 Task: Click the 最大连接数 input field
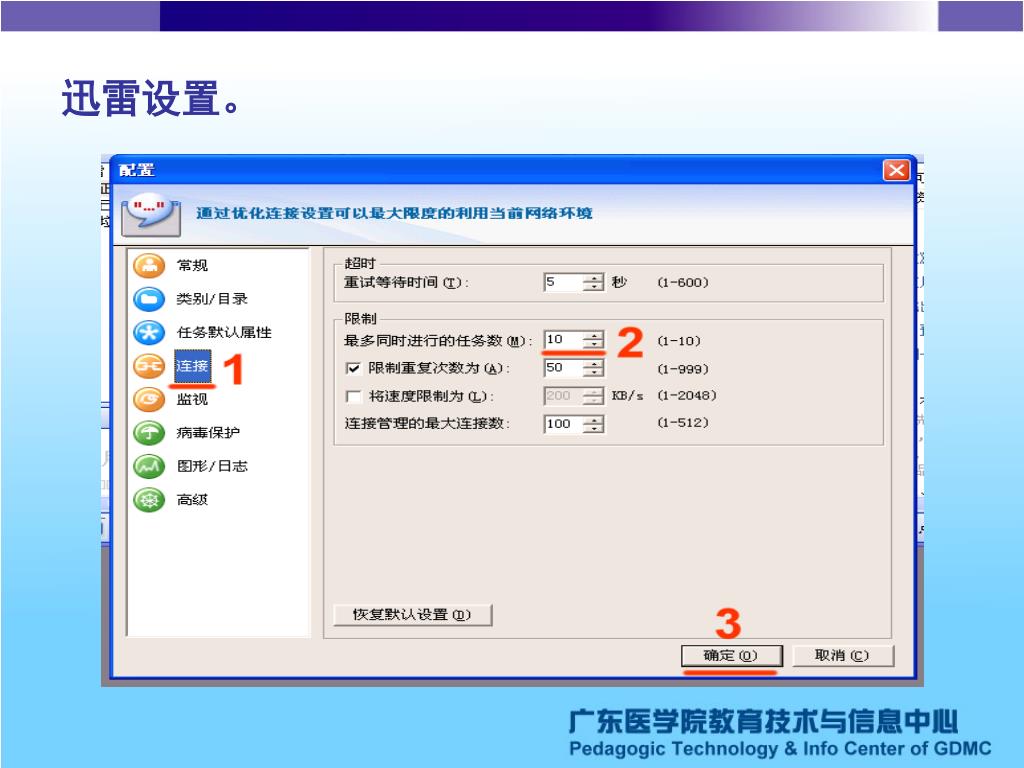pos(562,424)
